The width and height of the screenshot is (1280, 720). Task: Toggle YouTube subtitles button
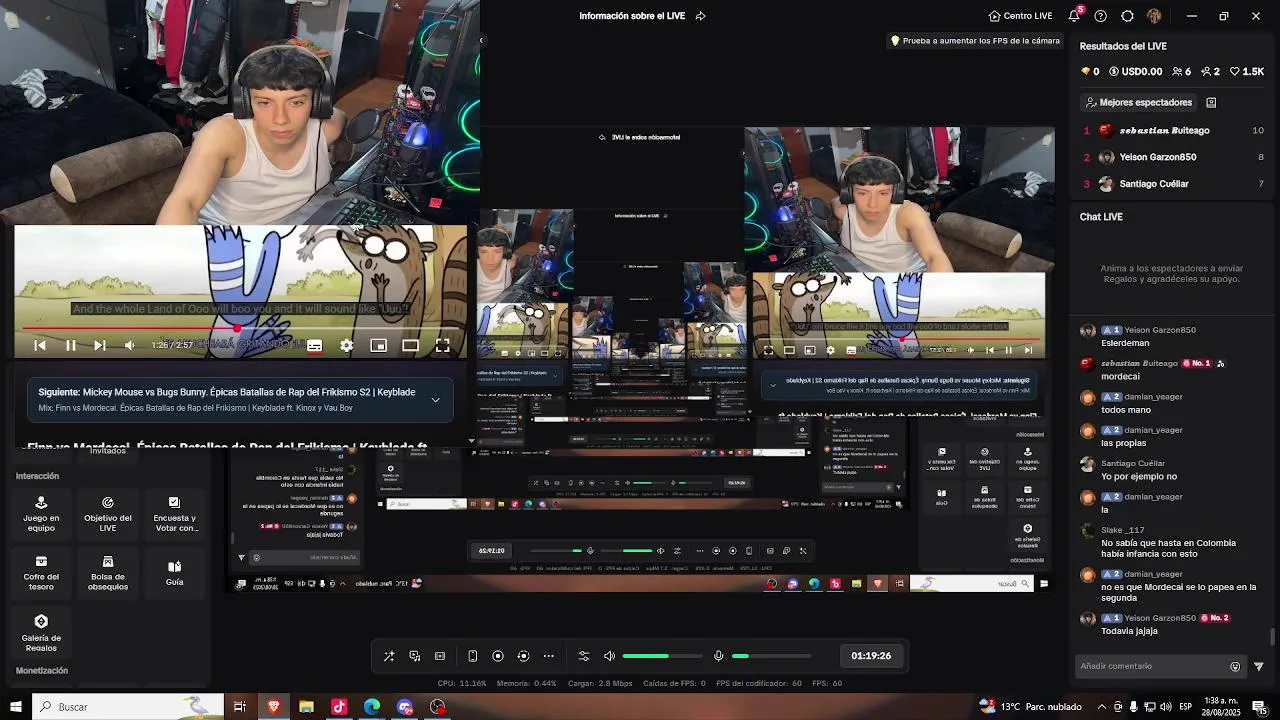click(314, 345)
